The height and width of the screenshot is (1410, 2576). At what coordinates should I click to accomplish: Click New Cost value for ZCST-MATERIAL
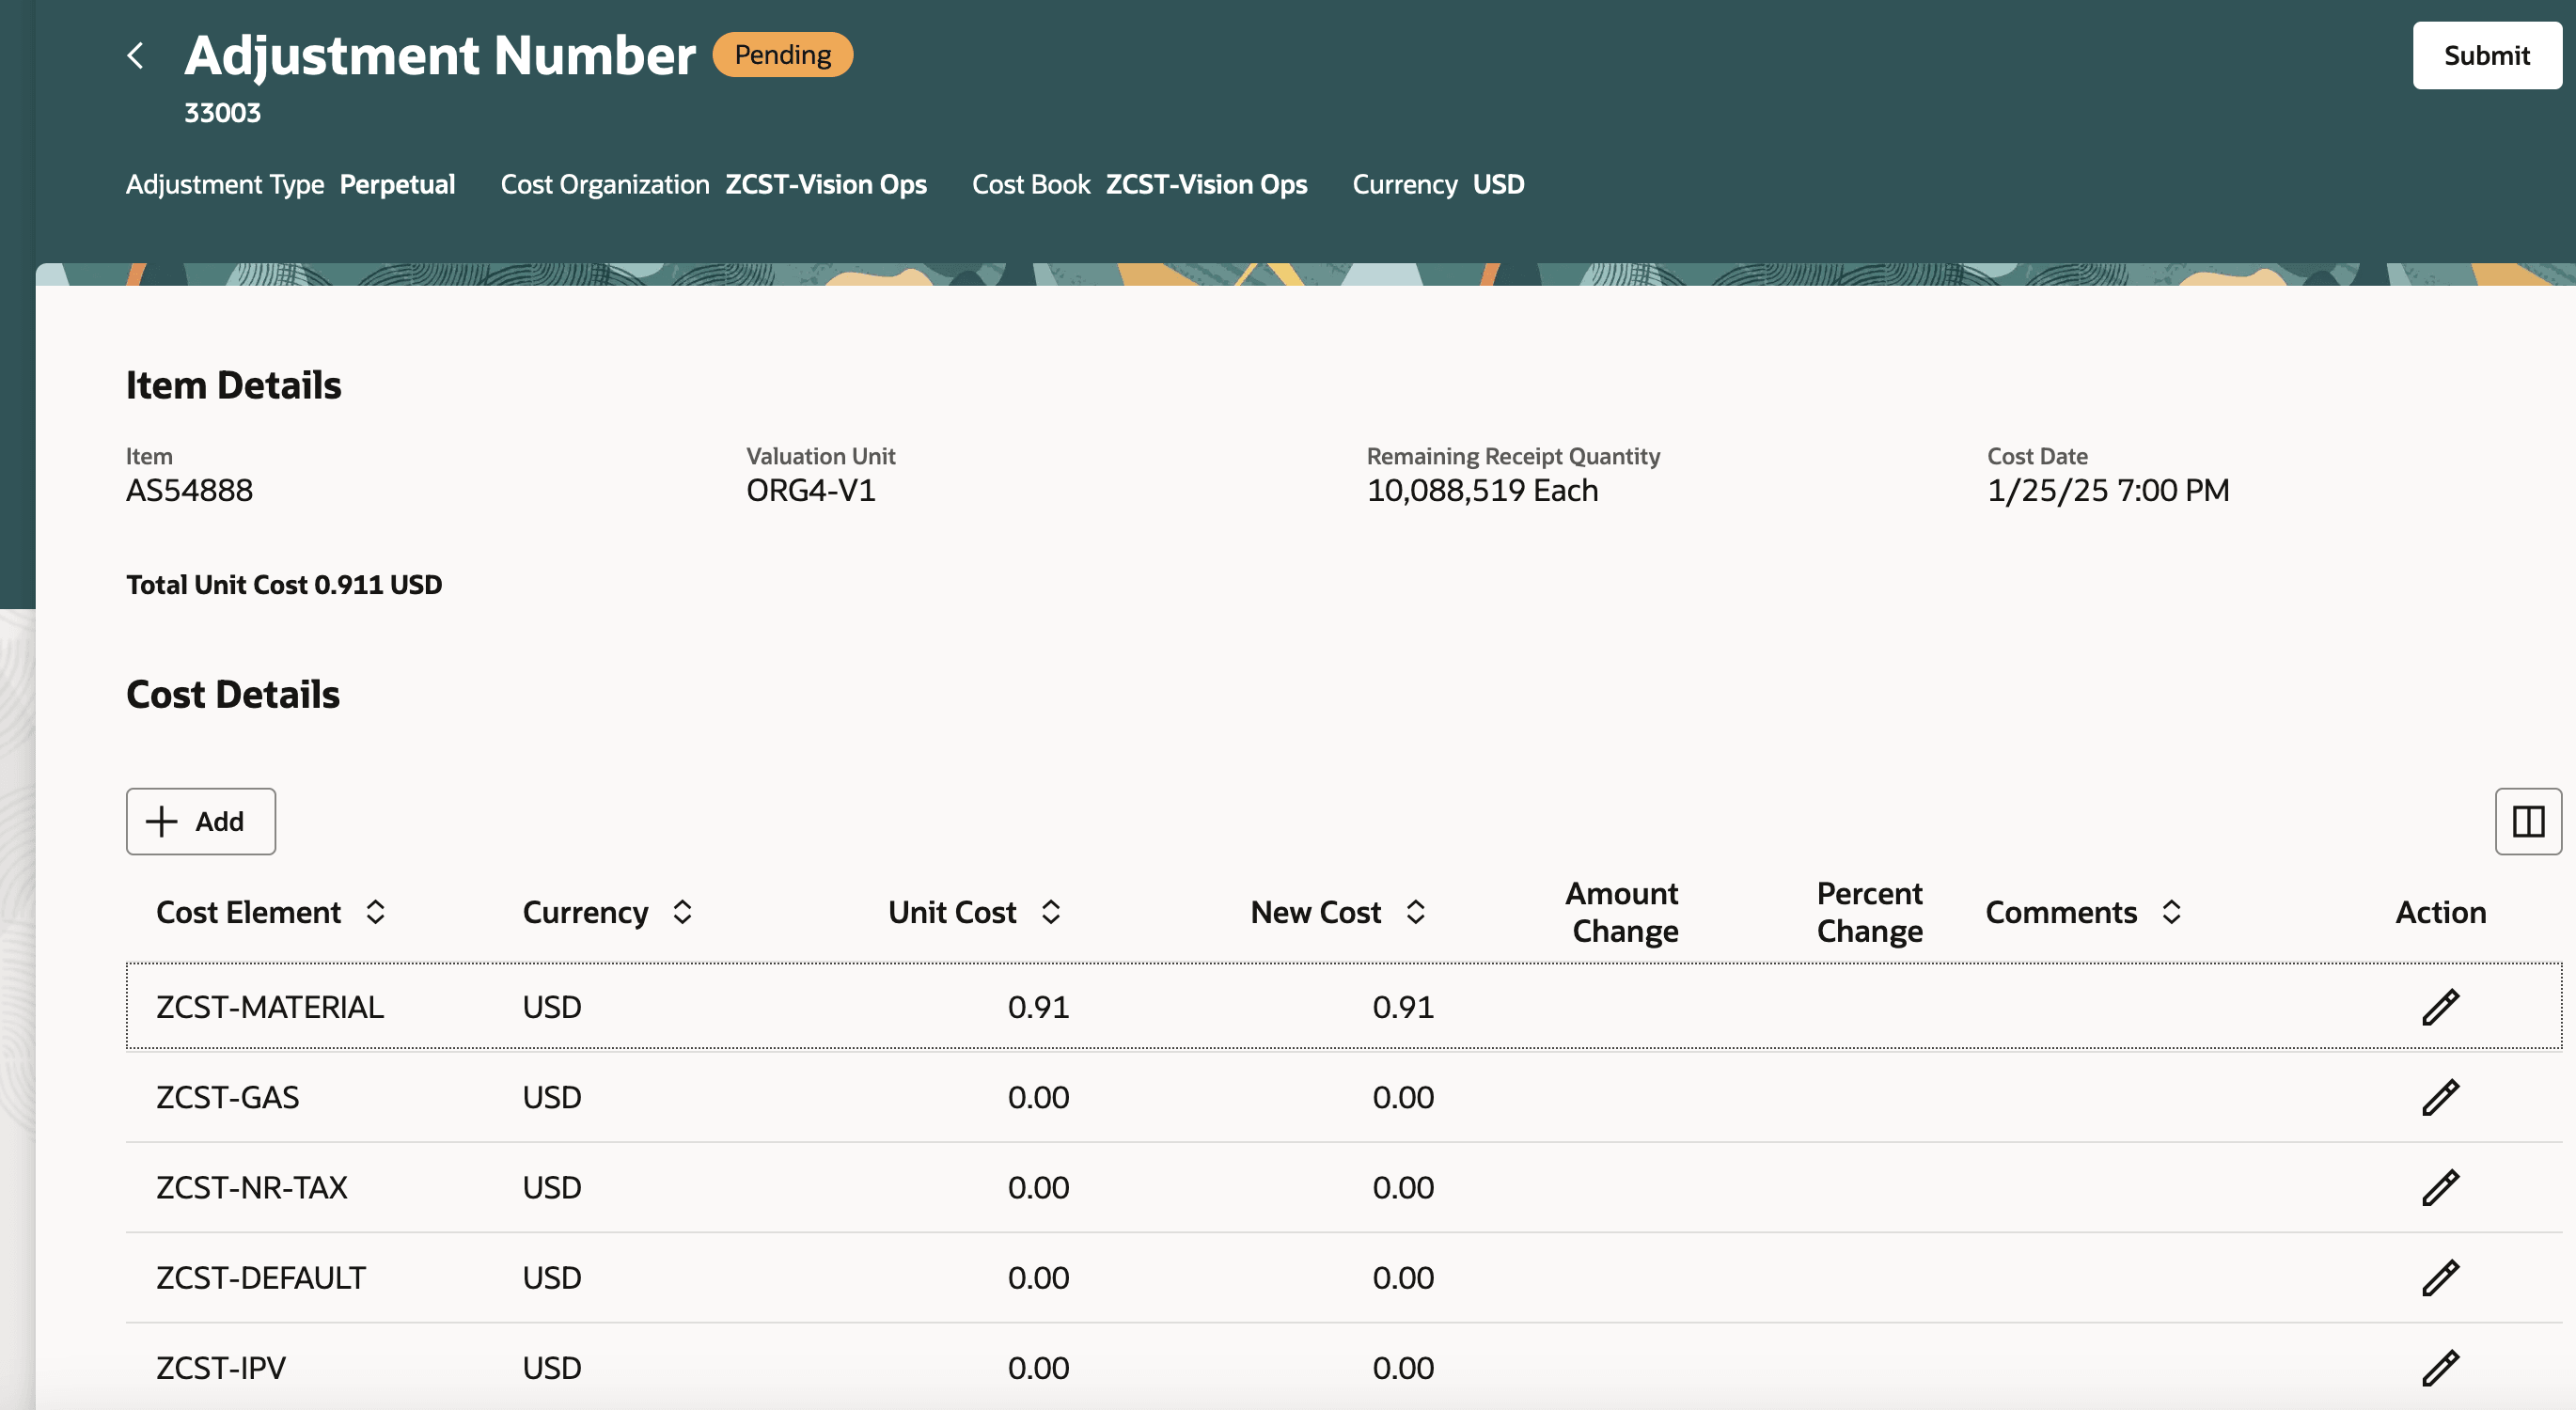click(1402, 1007)
